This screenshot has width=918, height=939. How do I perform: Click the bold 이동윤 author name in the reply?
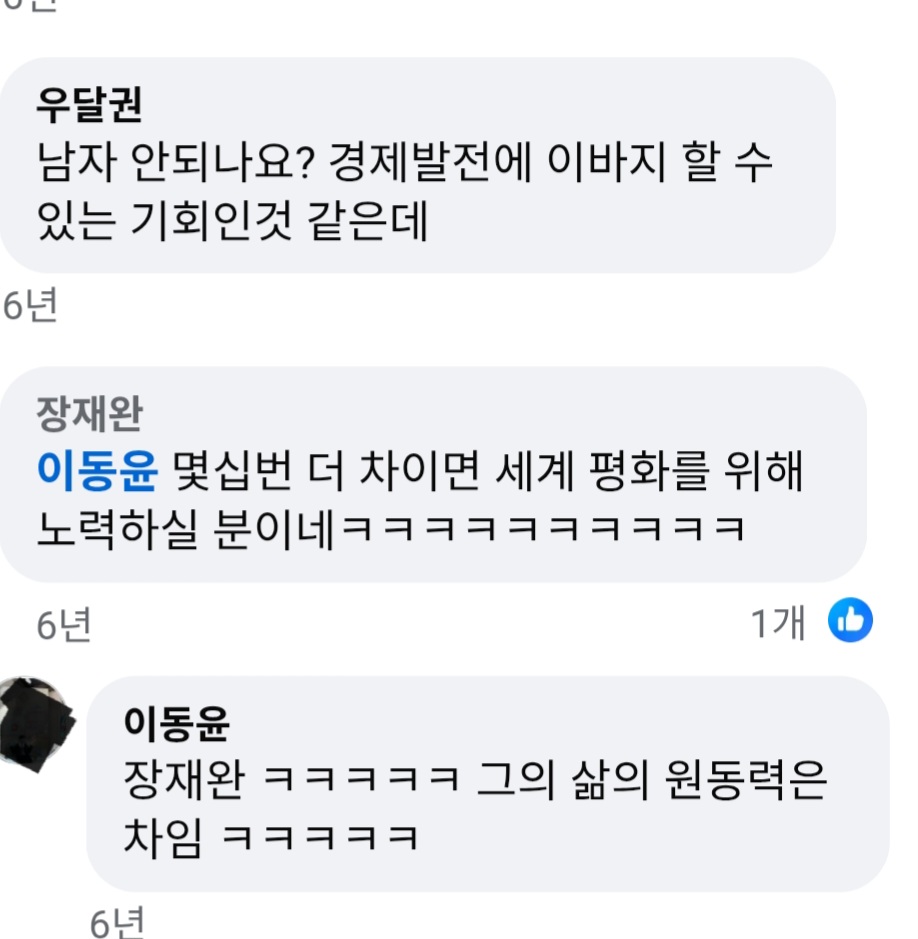[x=176, y=724]
